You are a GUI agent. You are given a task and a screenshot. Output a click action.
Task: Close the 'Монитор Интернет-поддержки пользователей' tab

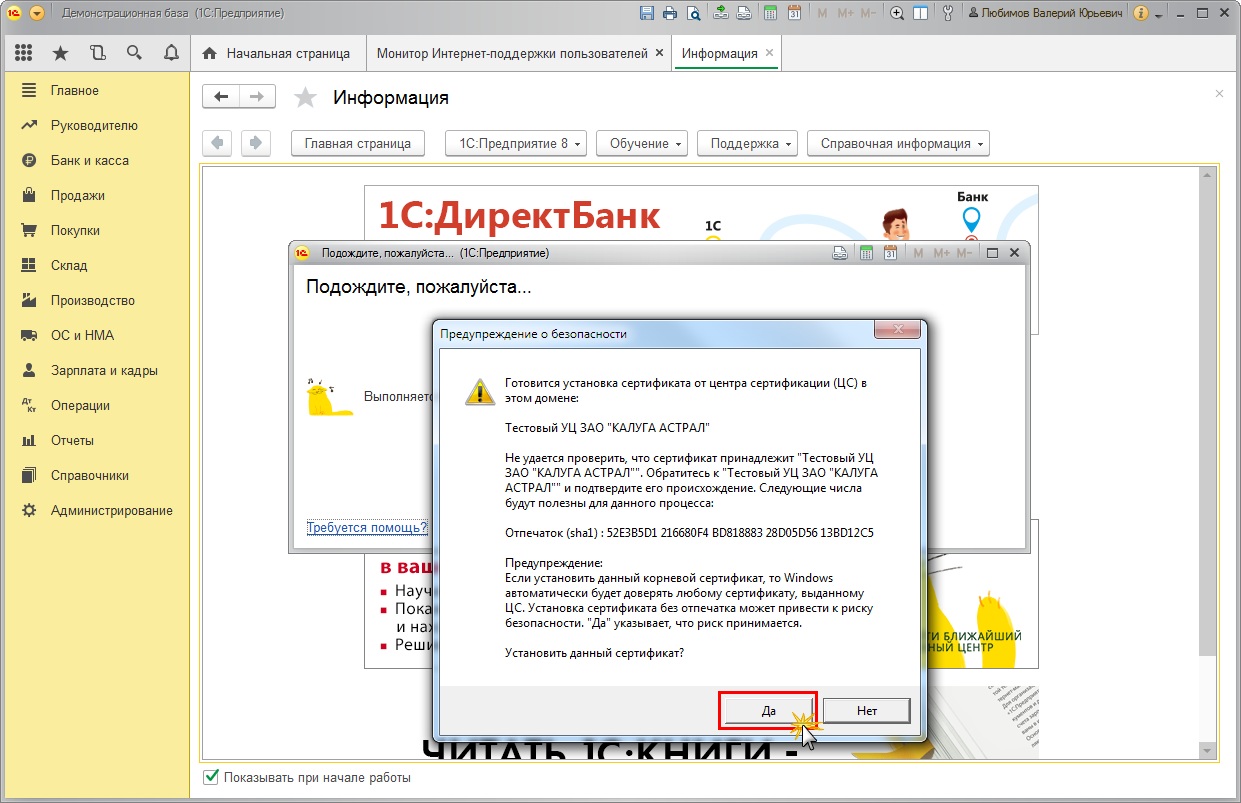[x=659, y=53]
